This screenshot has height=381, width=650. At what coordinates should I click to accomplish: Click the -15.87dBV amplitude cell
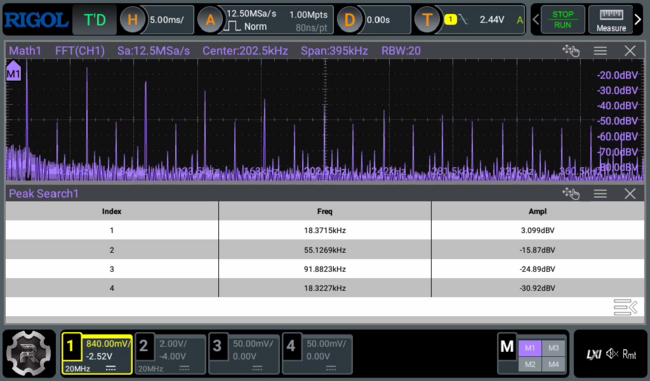point(538,250)
